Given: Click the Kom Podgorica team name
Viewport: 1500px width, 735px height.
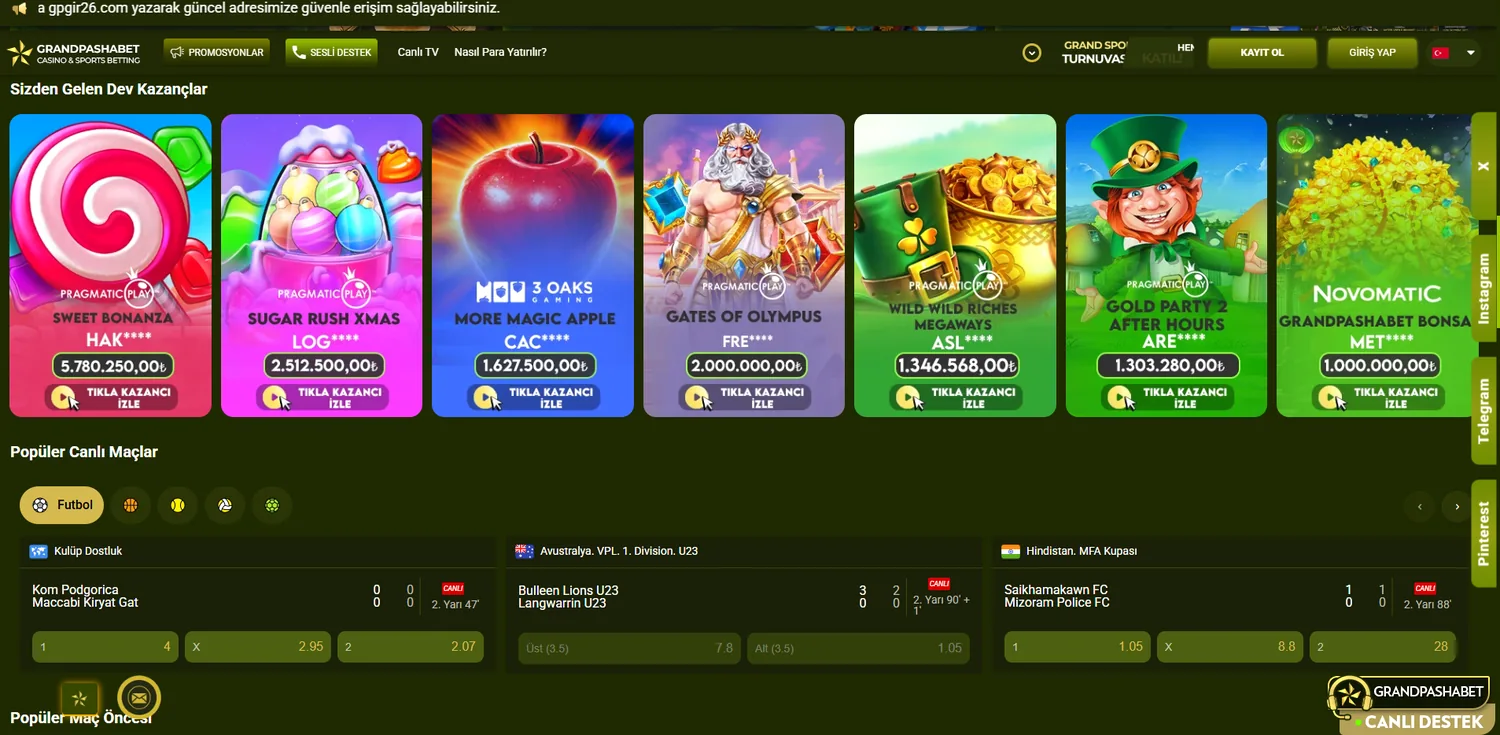Looking at the screenshot, I should (x=75, y=590).
